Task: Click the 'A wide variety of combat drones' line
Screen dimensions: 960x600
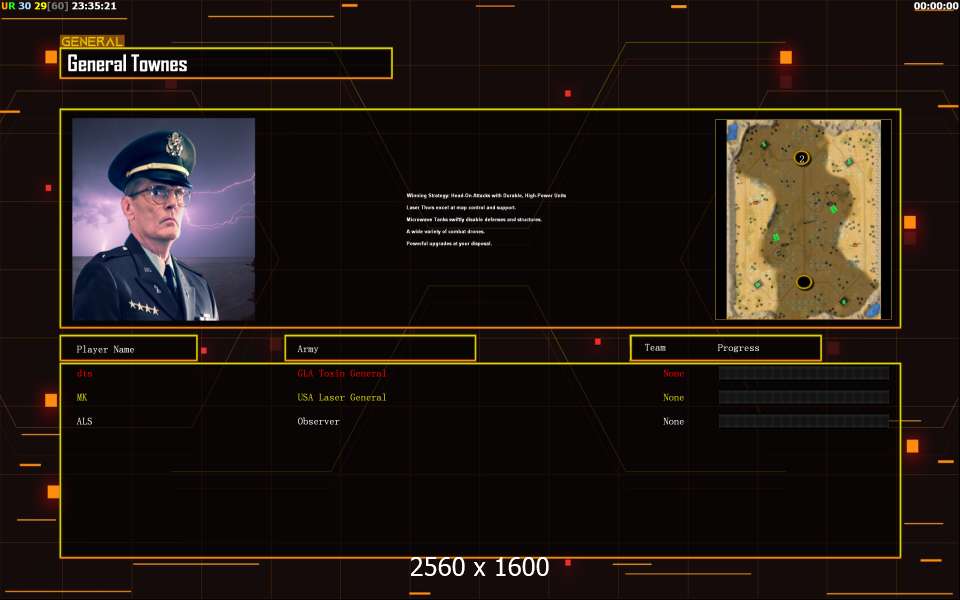Action: [445, 231]
